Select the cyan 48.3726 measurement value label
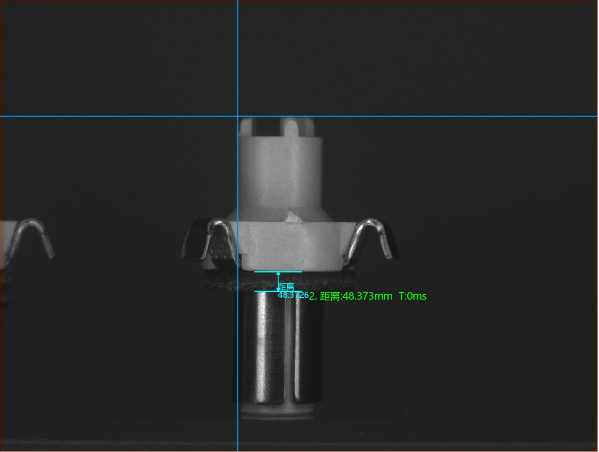This screenshot has height=452, width=599. click(x=293, y=295)
